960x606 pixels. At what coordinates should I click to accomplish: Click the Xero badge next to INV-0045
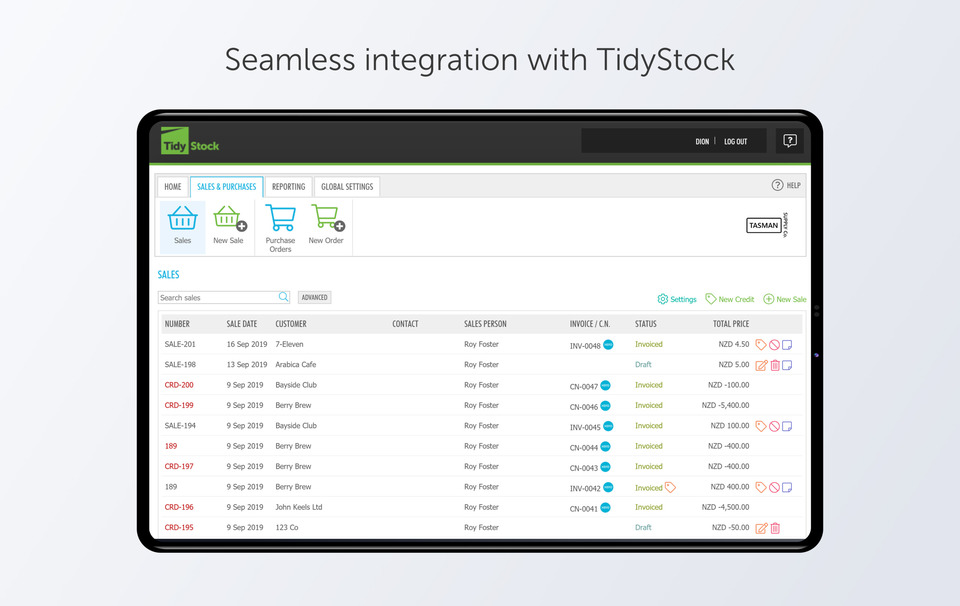pos(608,426)
